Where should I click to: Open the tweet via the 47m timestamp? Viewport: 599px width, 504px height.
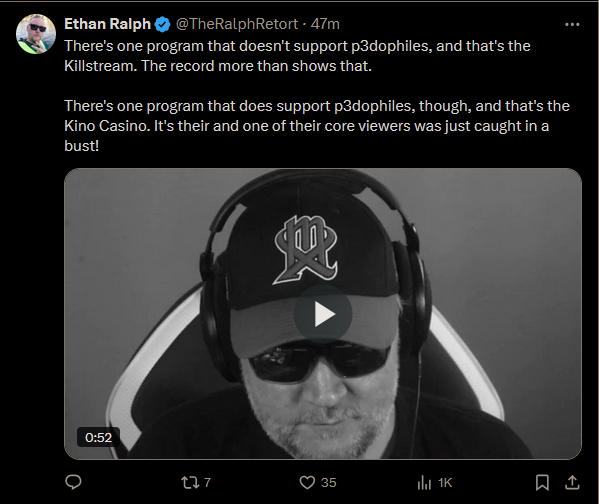tap(325, 24)
